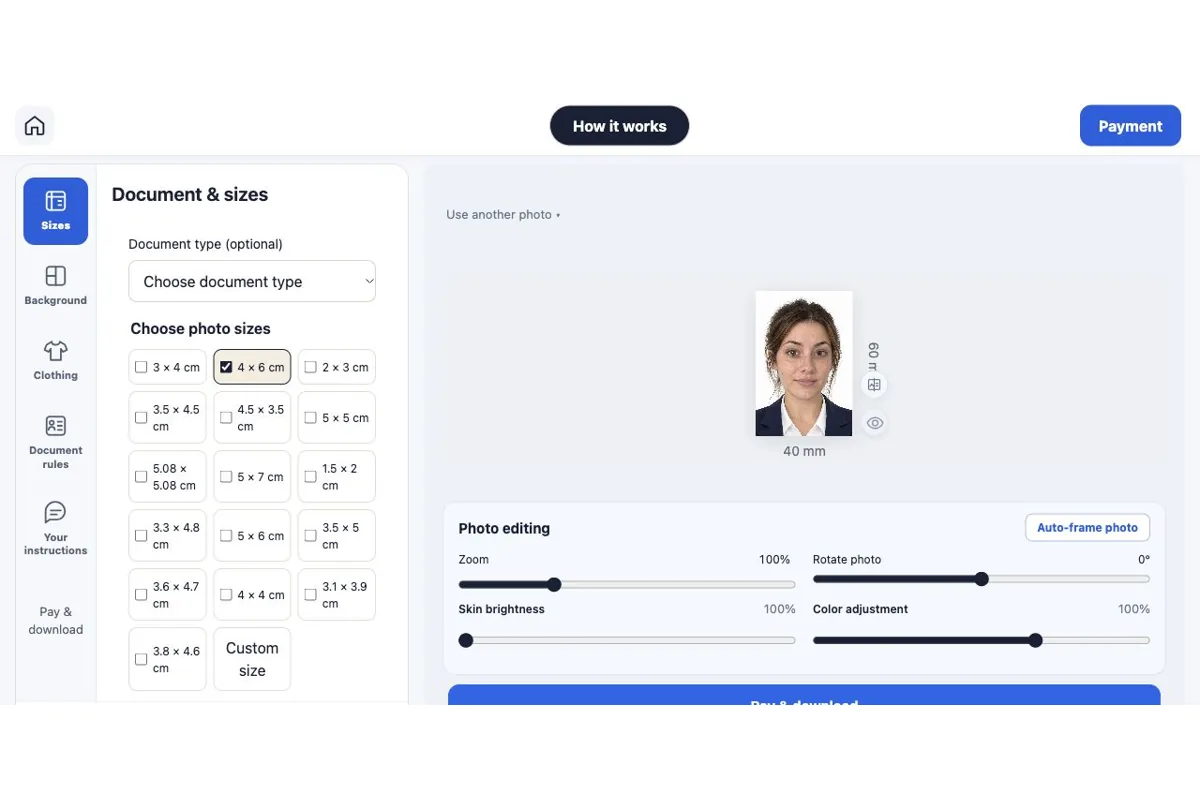This screenshot has width=1200, height=800.
Task: Click the passport photo preview thumbnail
Action: (x=804, y=364)
